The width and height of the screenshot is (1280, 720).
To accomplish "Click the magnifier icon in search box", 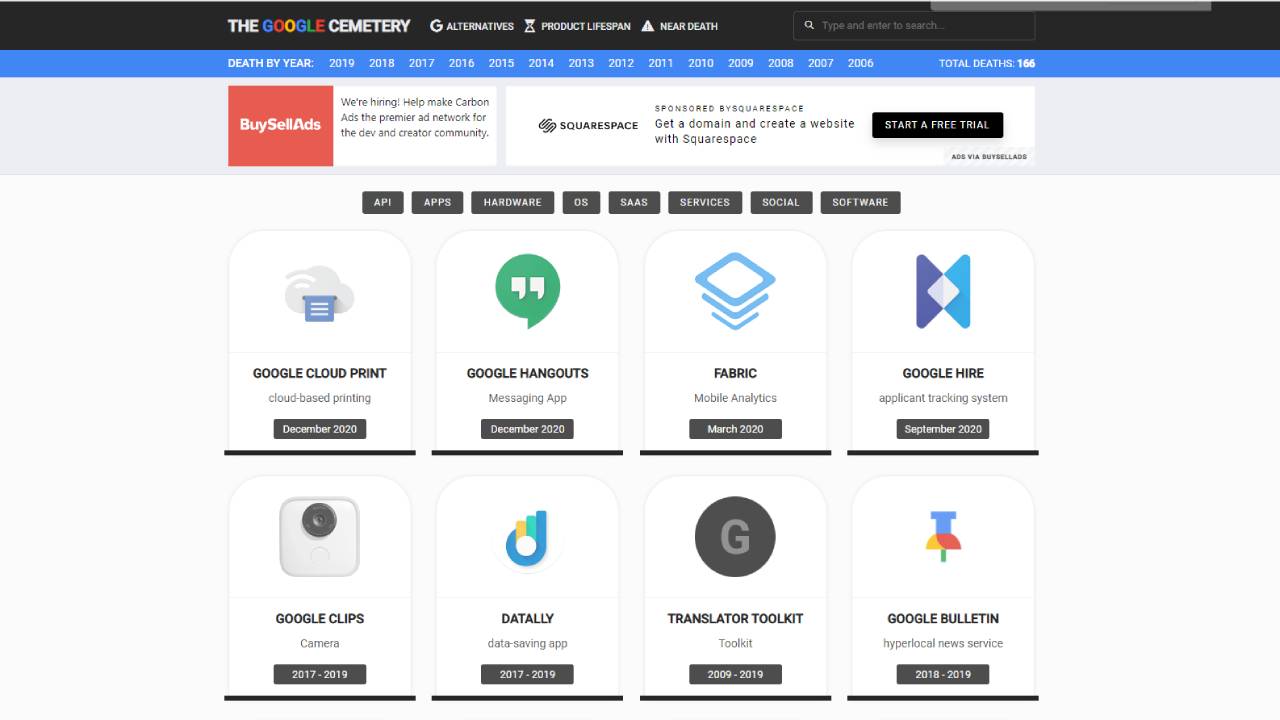I will click(x=809, y=25).
